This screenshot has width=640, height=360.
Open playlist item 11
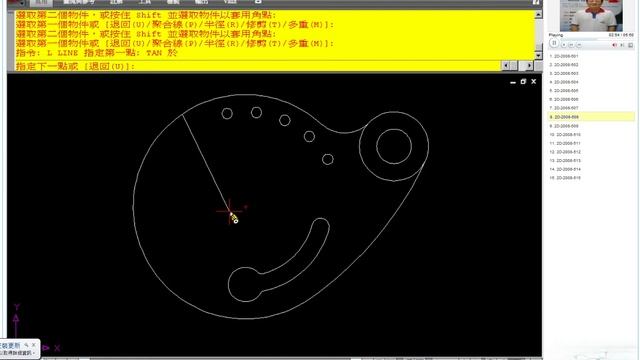pyautogui.click(x=565, y=143)
